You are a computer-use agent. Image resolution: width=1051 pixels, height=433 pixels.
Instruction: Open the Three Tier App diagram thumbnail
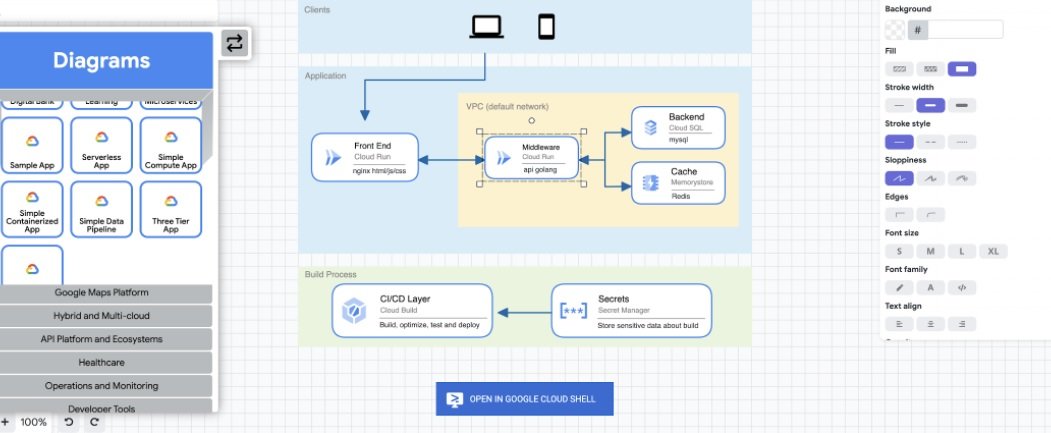click(170, 209)
